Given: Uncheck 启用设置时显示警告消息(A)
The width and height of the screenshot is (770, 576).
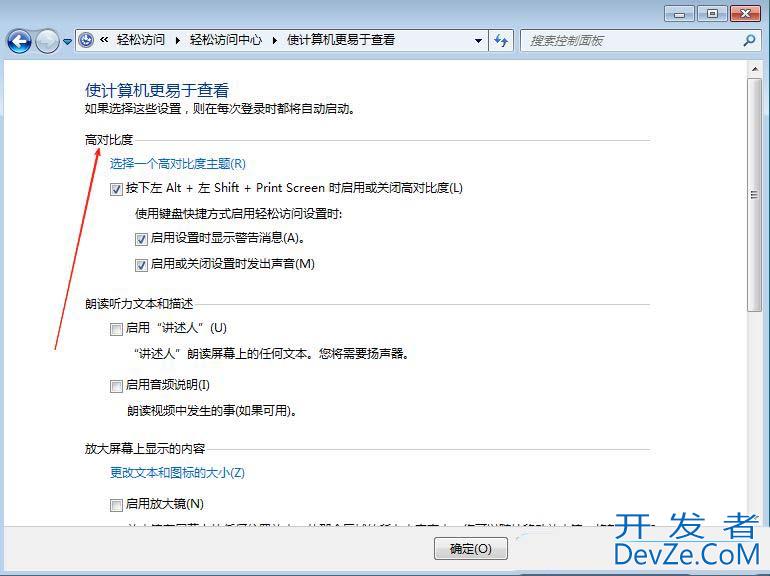Looking at the screenshot, I should 141,239.
